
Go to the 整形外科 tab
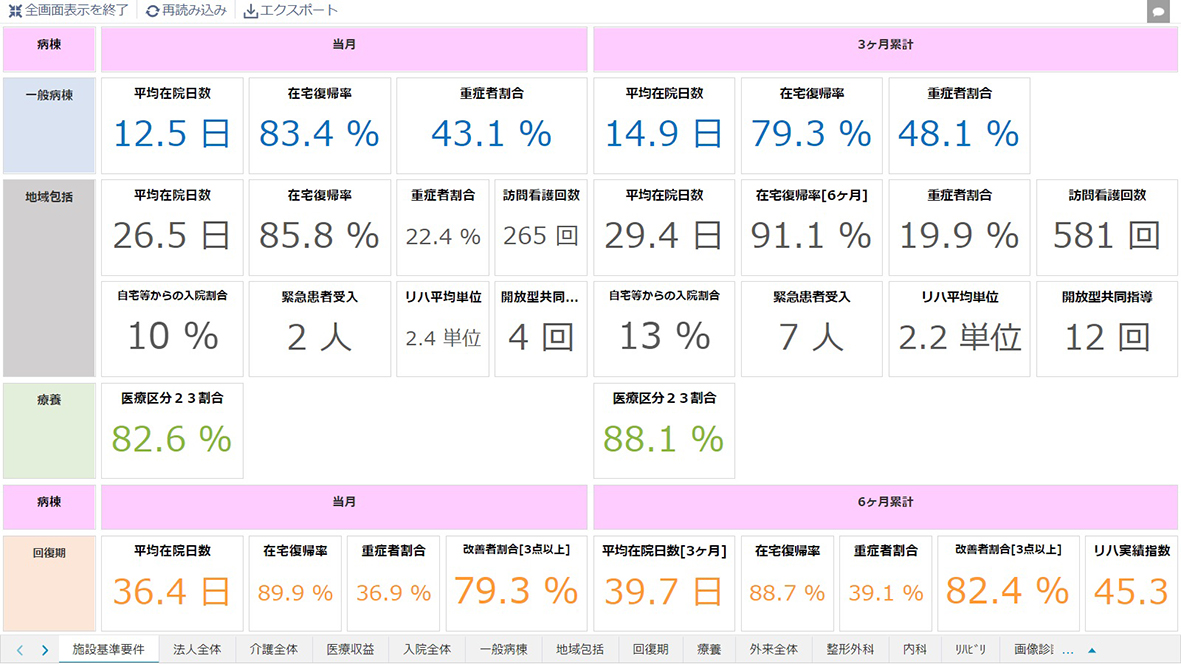tap(850, 650)
